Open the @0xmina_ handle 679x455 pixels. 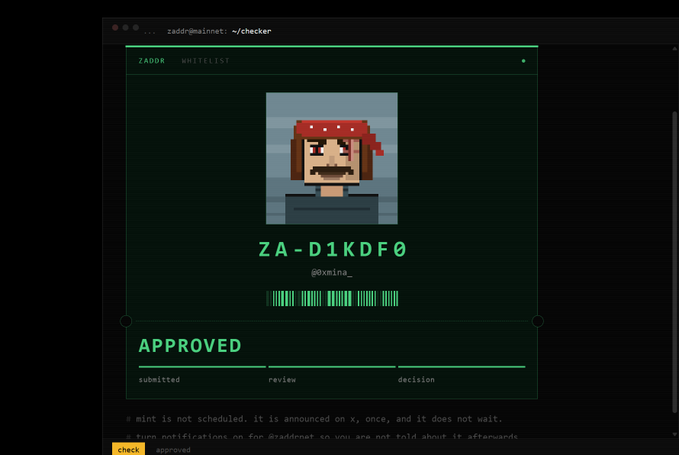click(x=332, y=272)
